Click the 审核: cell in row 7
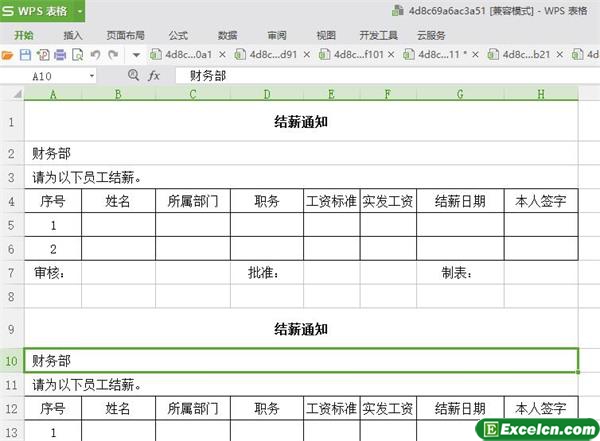Viewport: 600px width, 441px height. pos(53,273)
